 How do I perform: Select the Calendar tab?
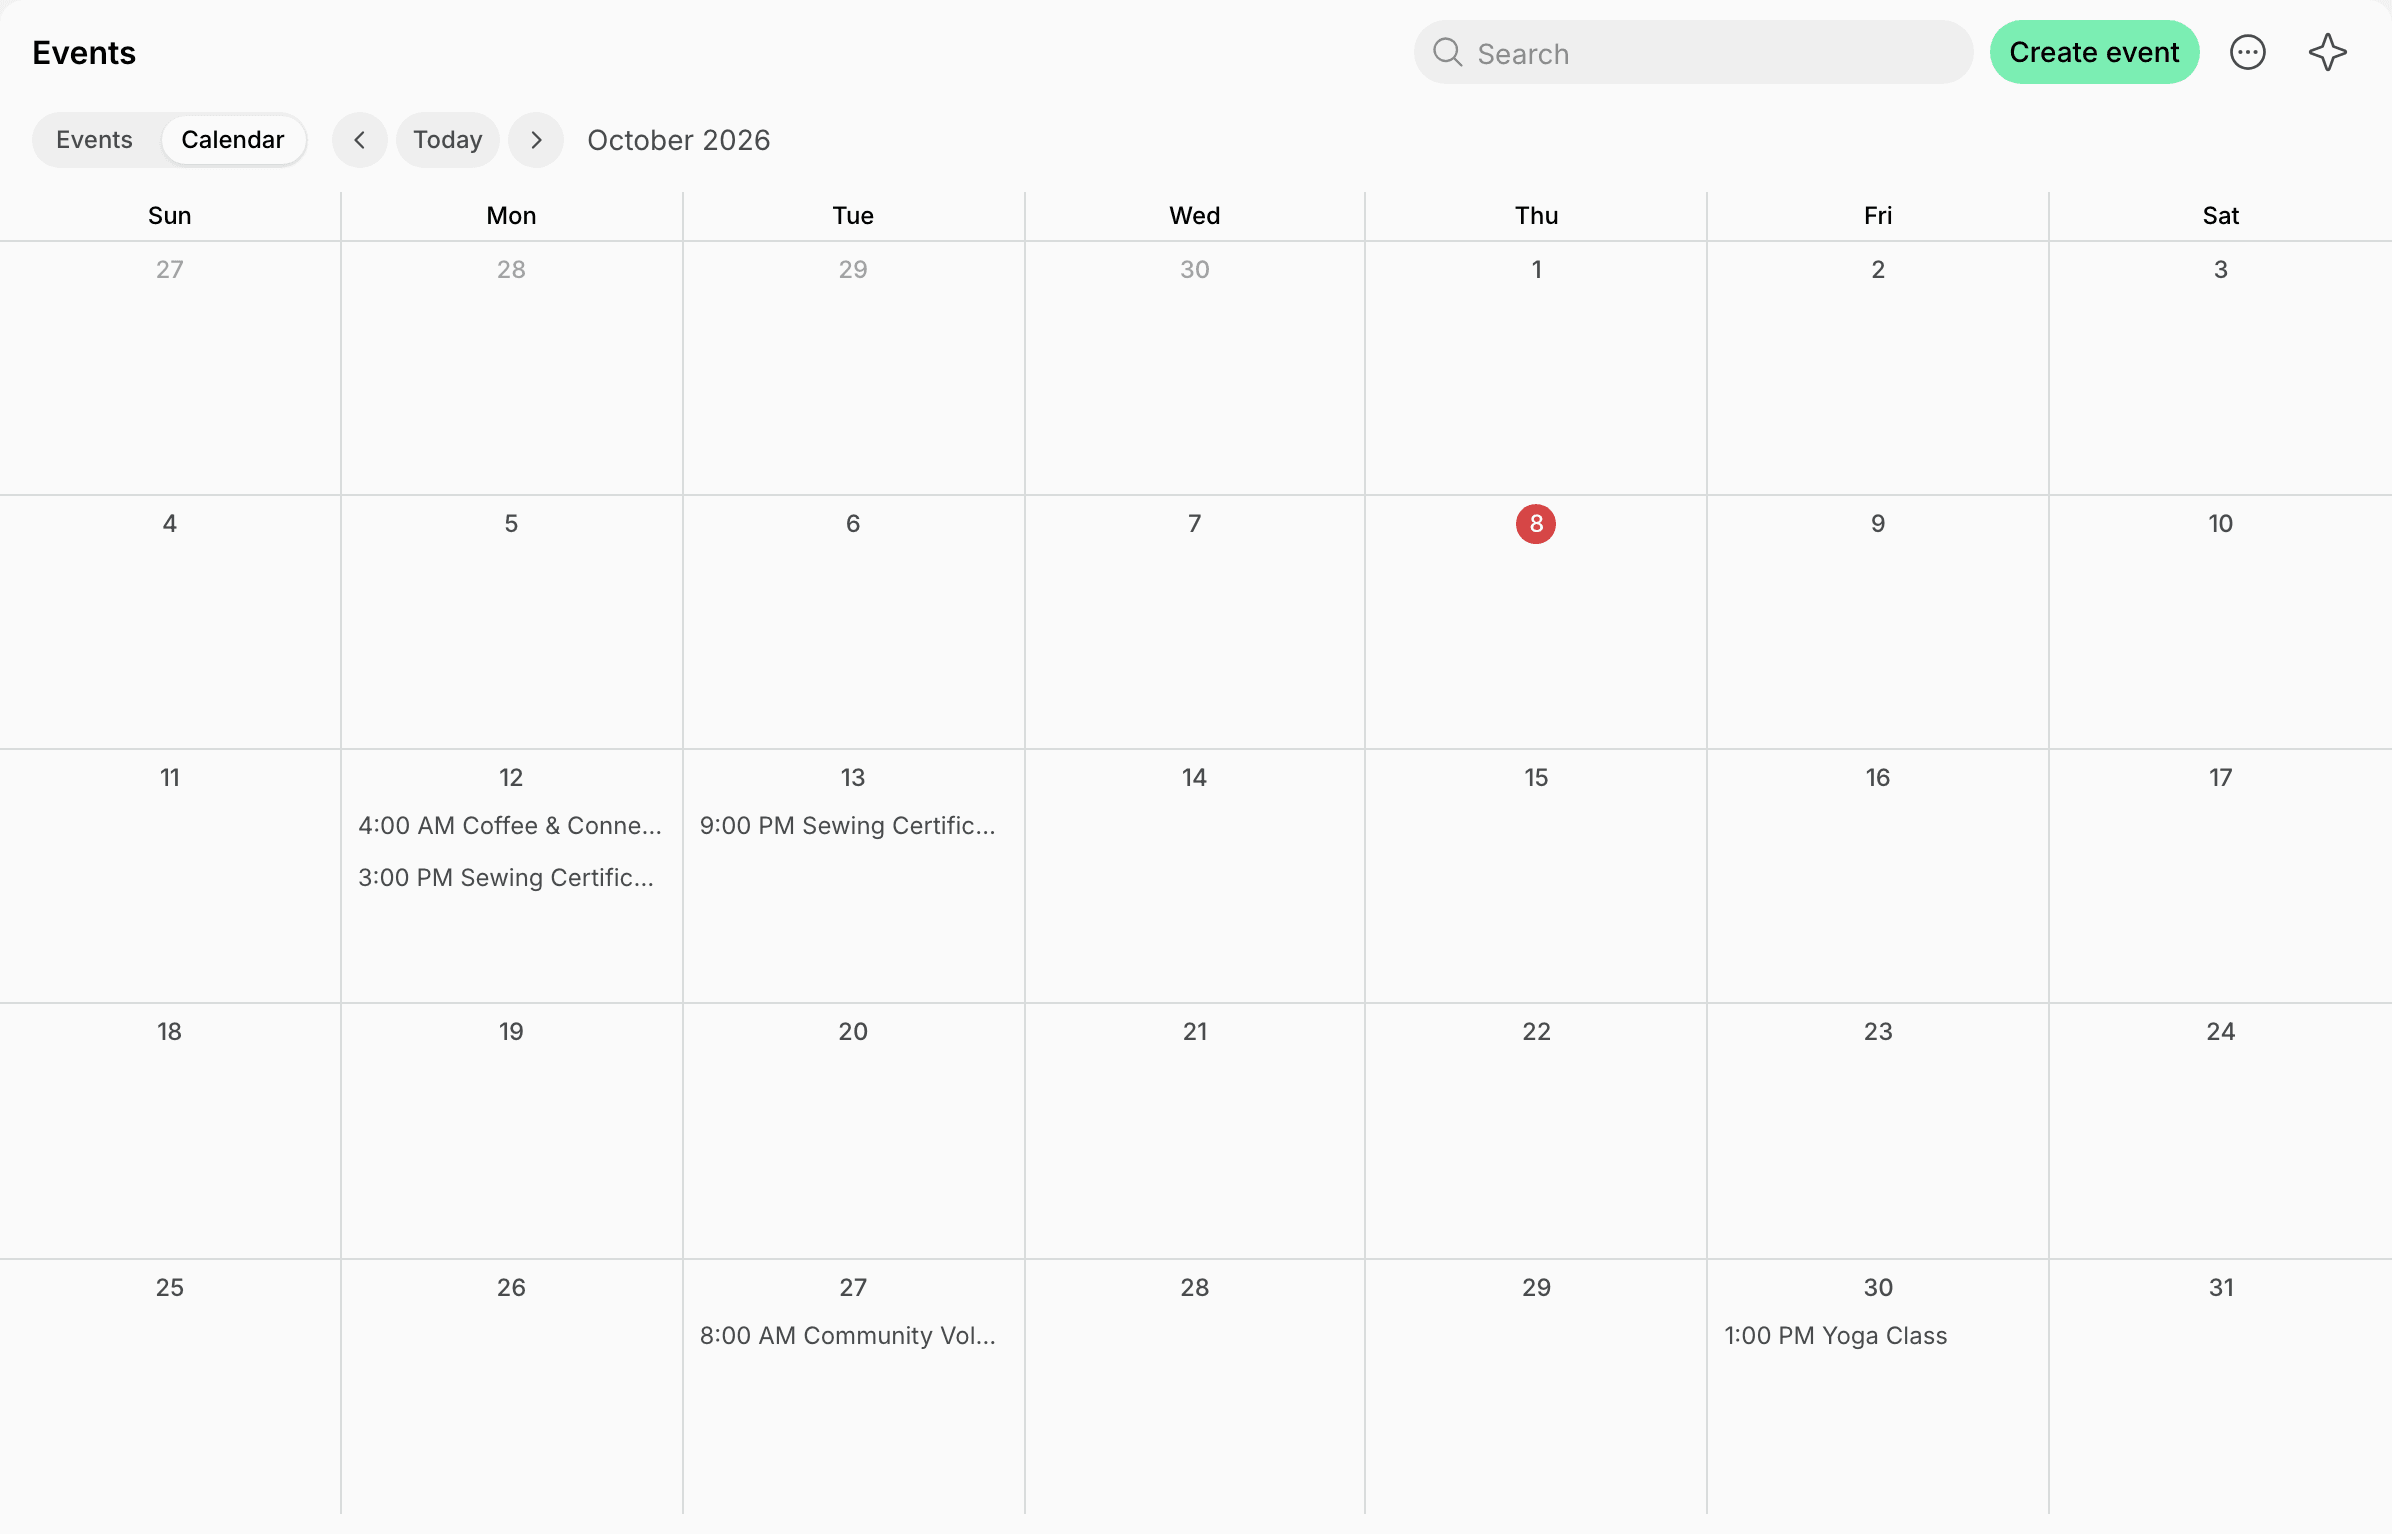233,140
